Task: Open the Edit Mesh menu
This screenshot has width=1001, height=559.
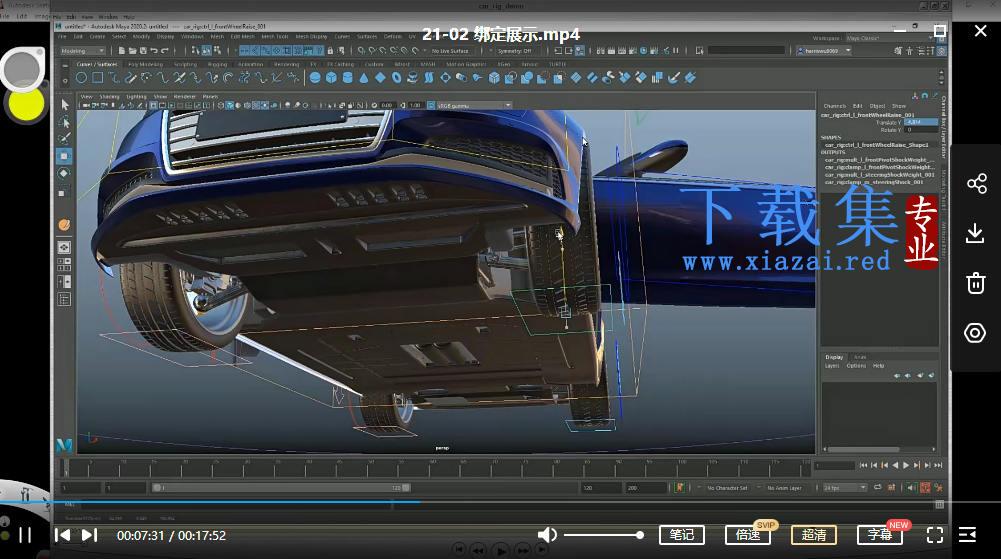Action: click(x=243, y=36)
